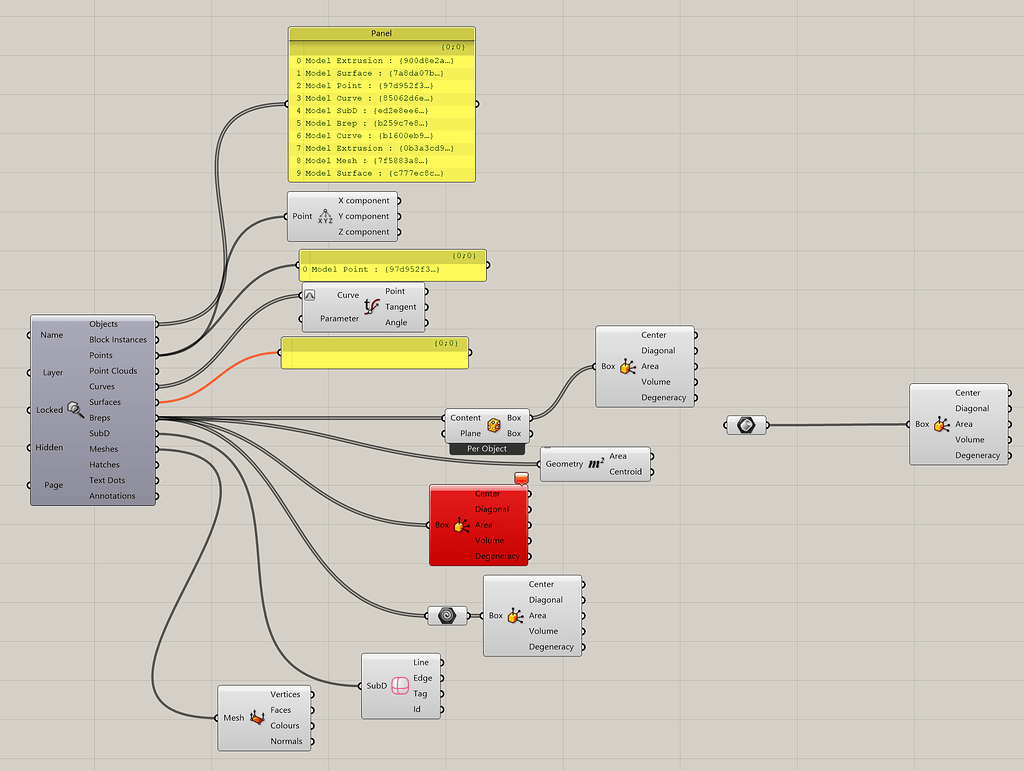Click the empty yellow panel connected by the orange wire
The image size is (1024, 771).
click(375, 353)
